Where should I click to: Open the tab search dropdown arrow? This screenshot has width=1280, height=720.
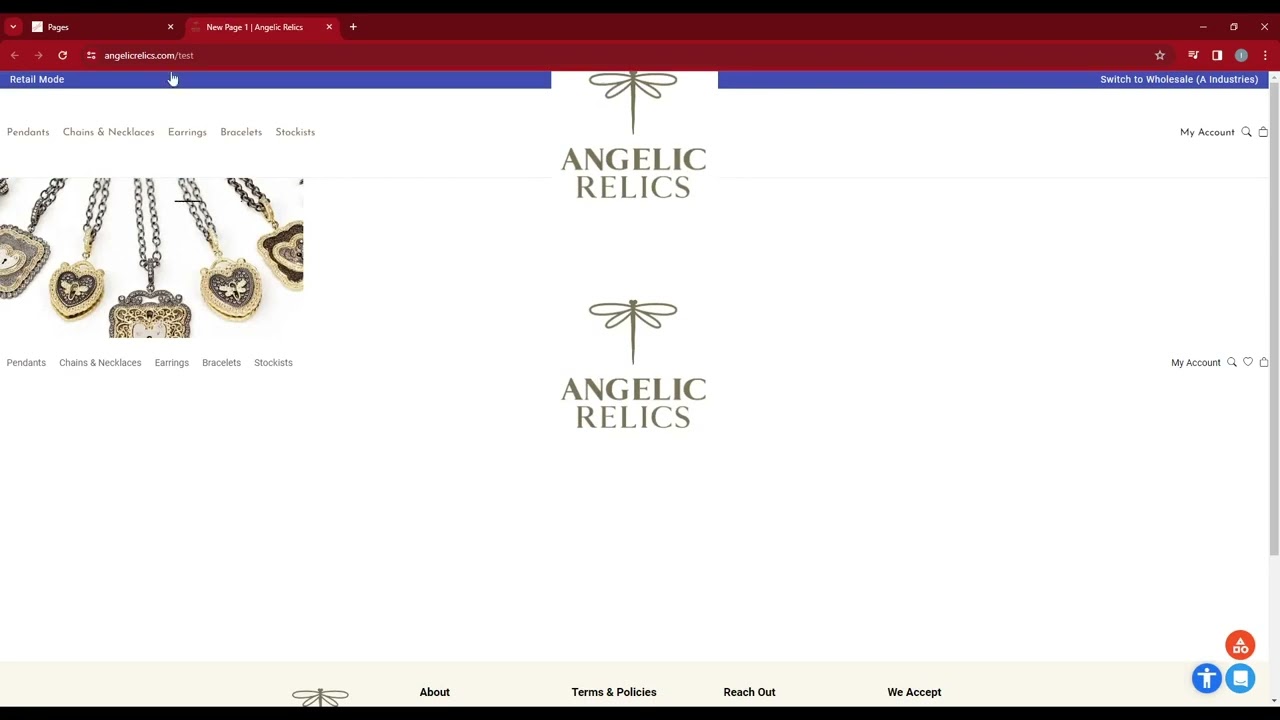point(13,27)
